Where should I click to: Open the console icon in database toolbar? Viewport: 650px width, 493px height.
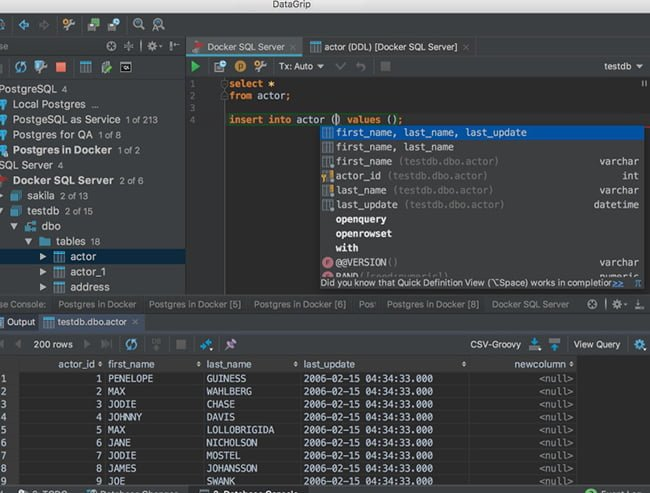(126, 67)
